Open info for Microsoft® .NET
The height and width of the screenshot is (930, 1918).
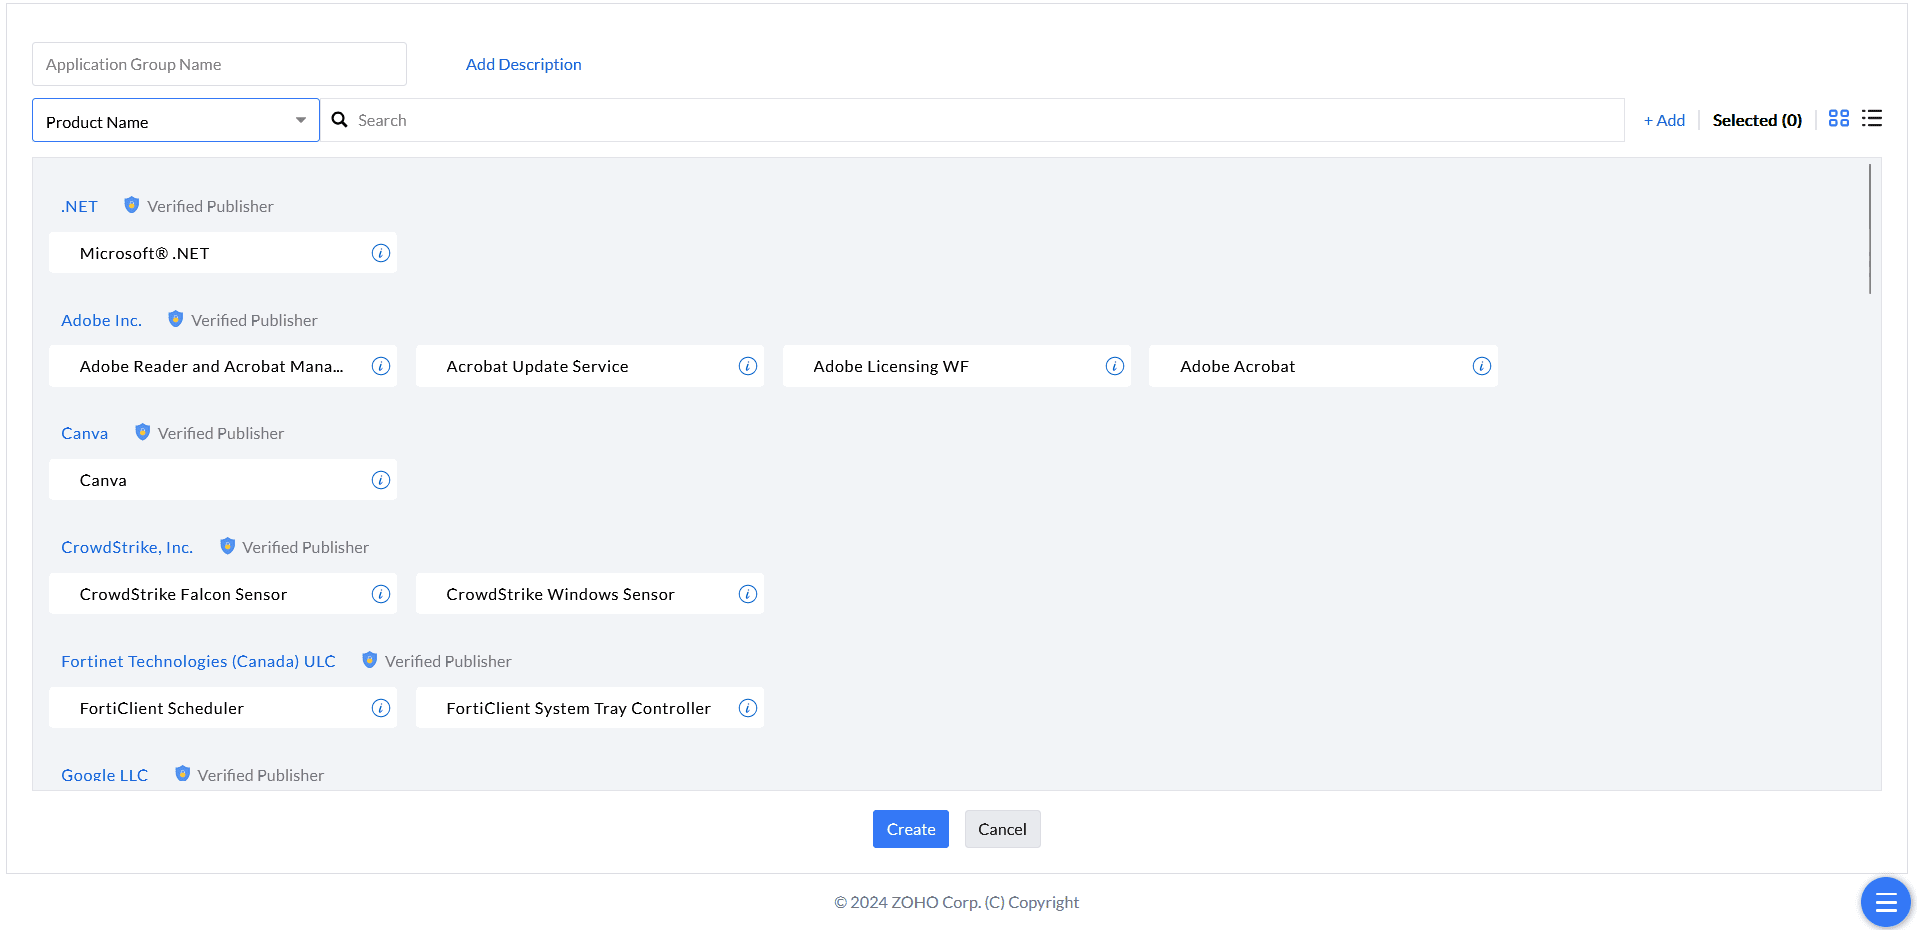[381, 253]
